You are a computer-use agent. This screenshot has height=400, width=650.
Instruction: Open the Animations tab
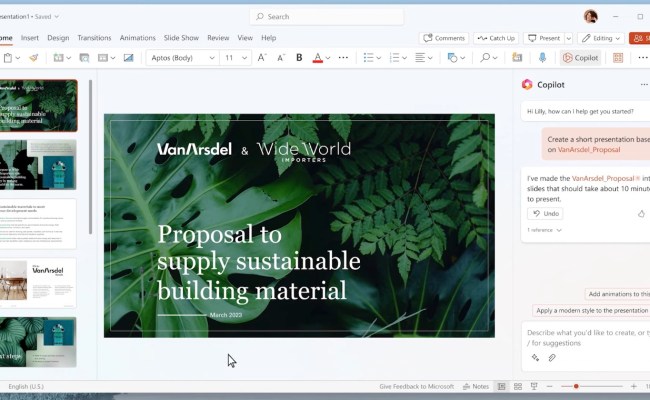(138, 38)
